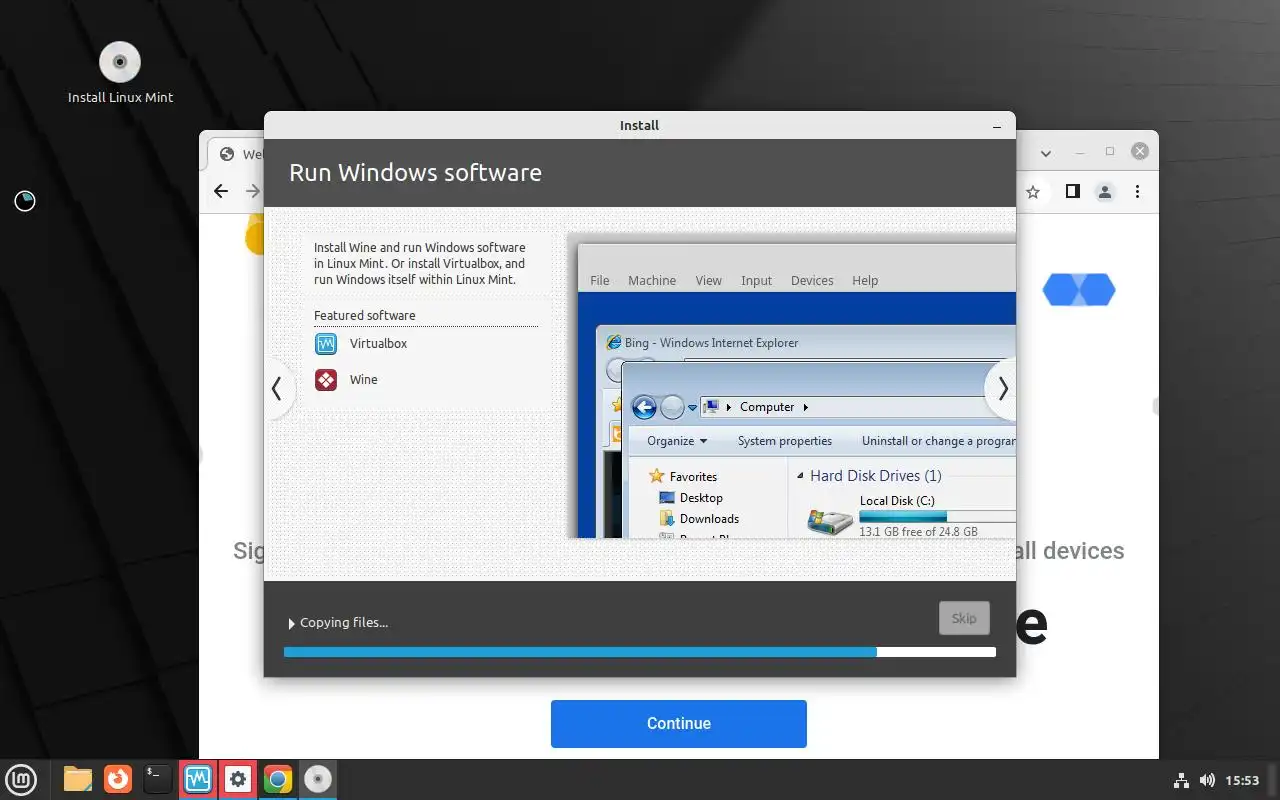
Task: Click the Help menu in the slide screenshot
Action: (865, 281)
